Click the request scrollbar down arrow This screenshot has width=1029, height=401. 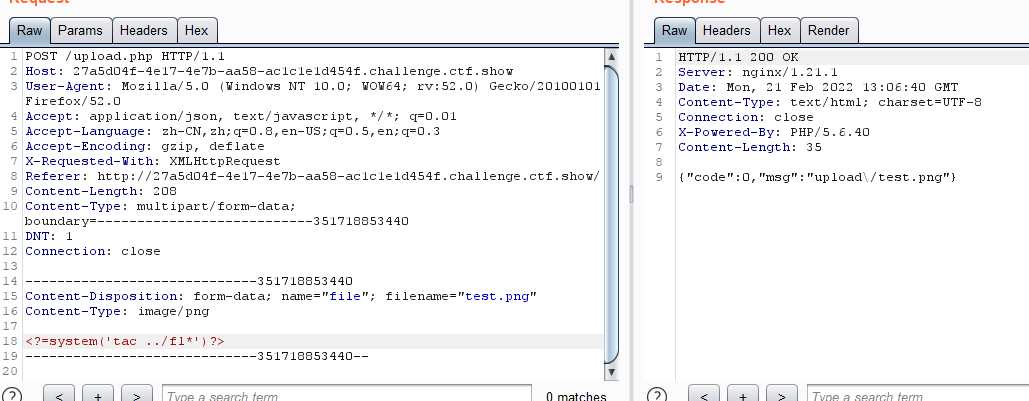[x=612, y=372]
